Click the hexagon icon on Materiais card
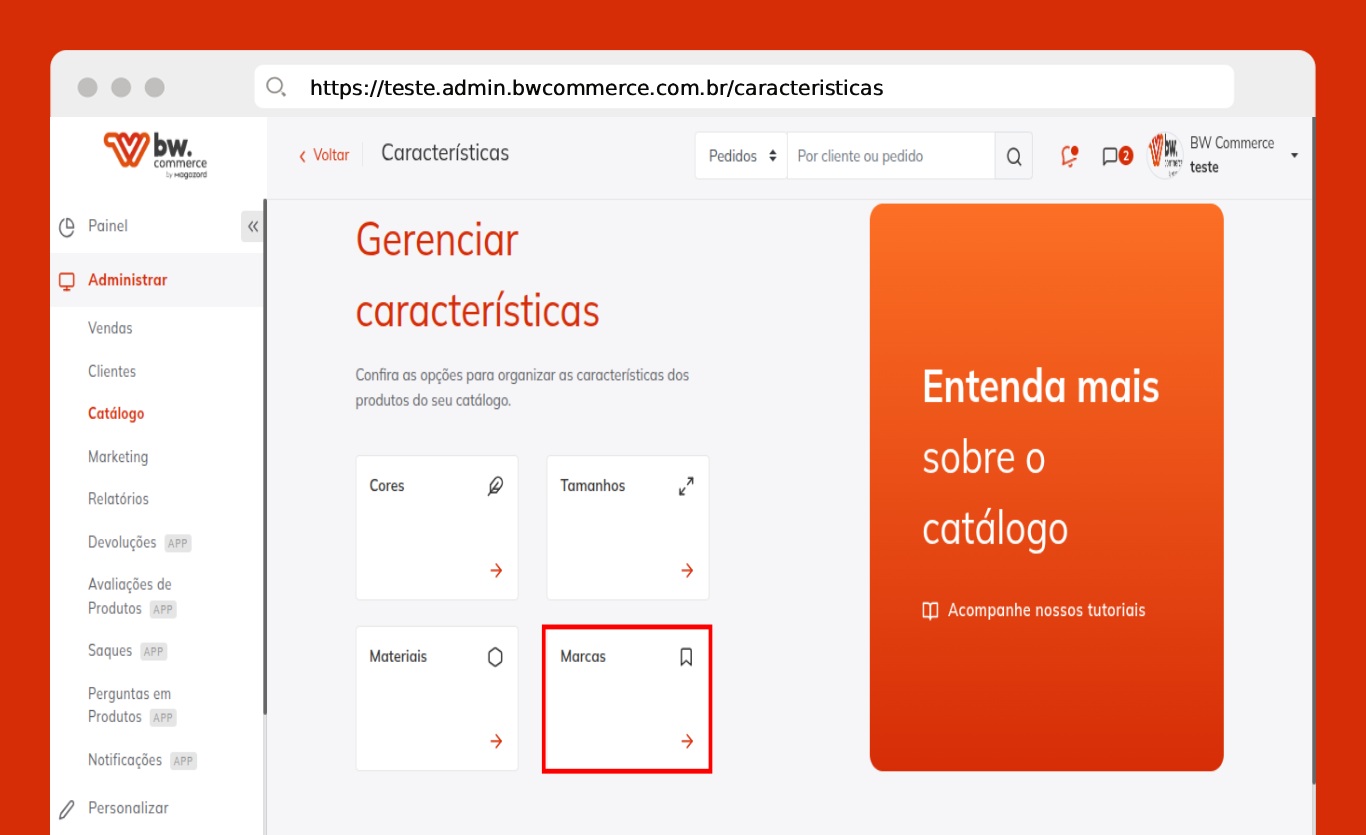 [x=495, y=657]
